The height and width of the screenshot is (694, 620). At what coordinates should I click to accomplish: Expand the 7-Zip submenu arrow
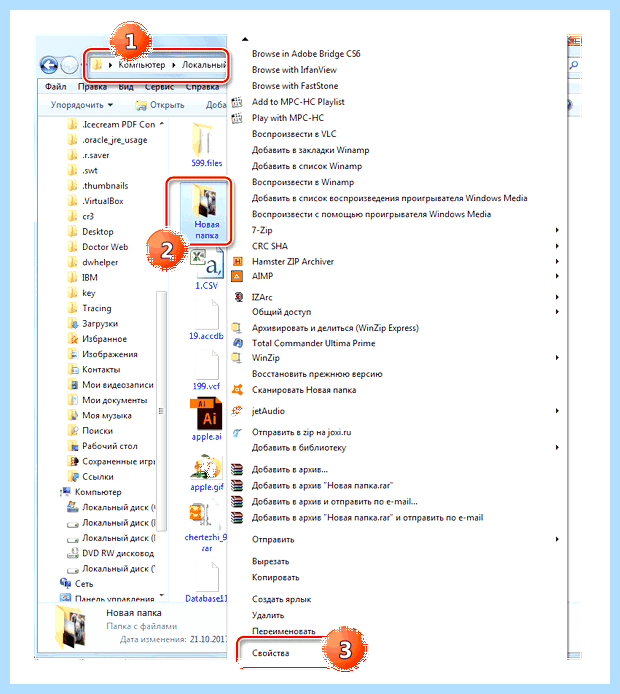click(x=557, y=230)
